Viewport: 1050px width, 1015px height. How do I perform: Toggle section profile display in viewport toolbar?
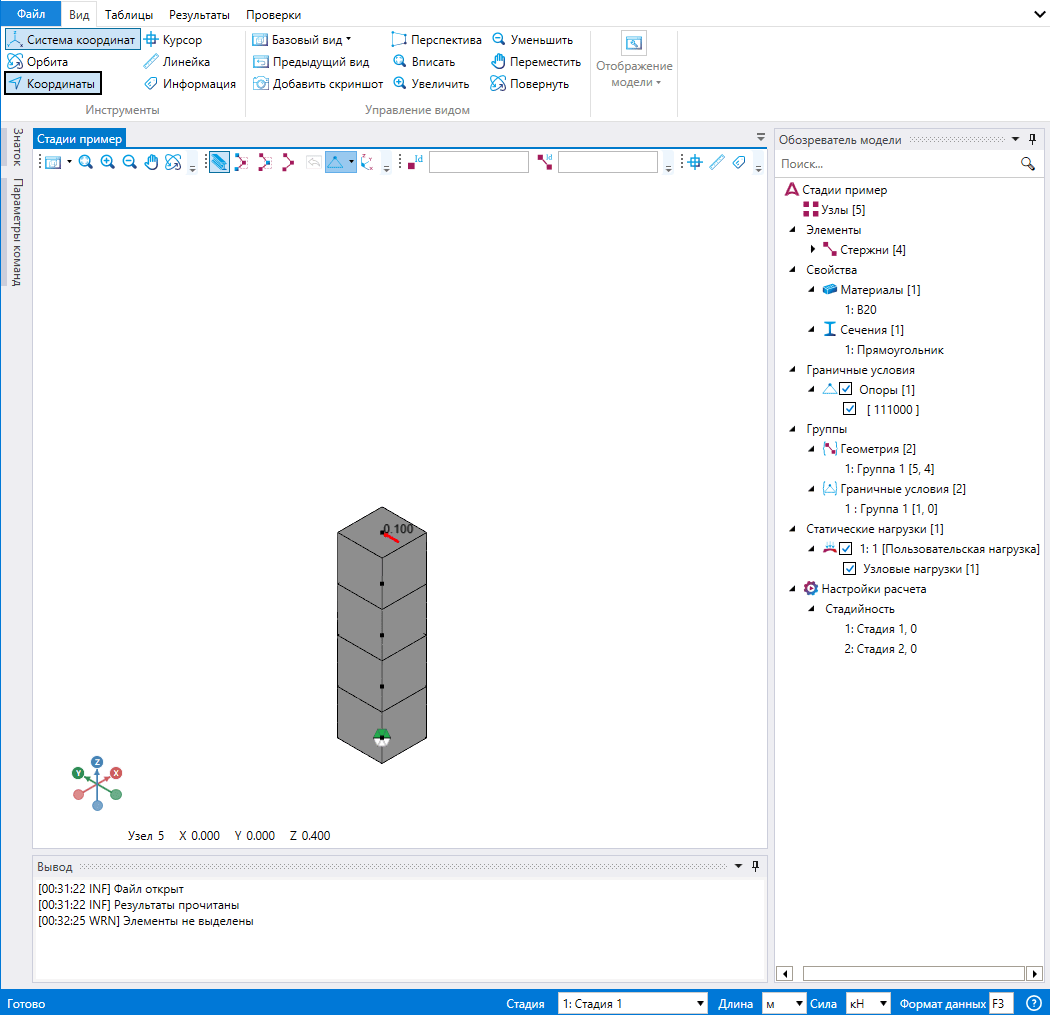[x=219, y=162]
